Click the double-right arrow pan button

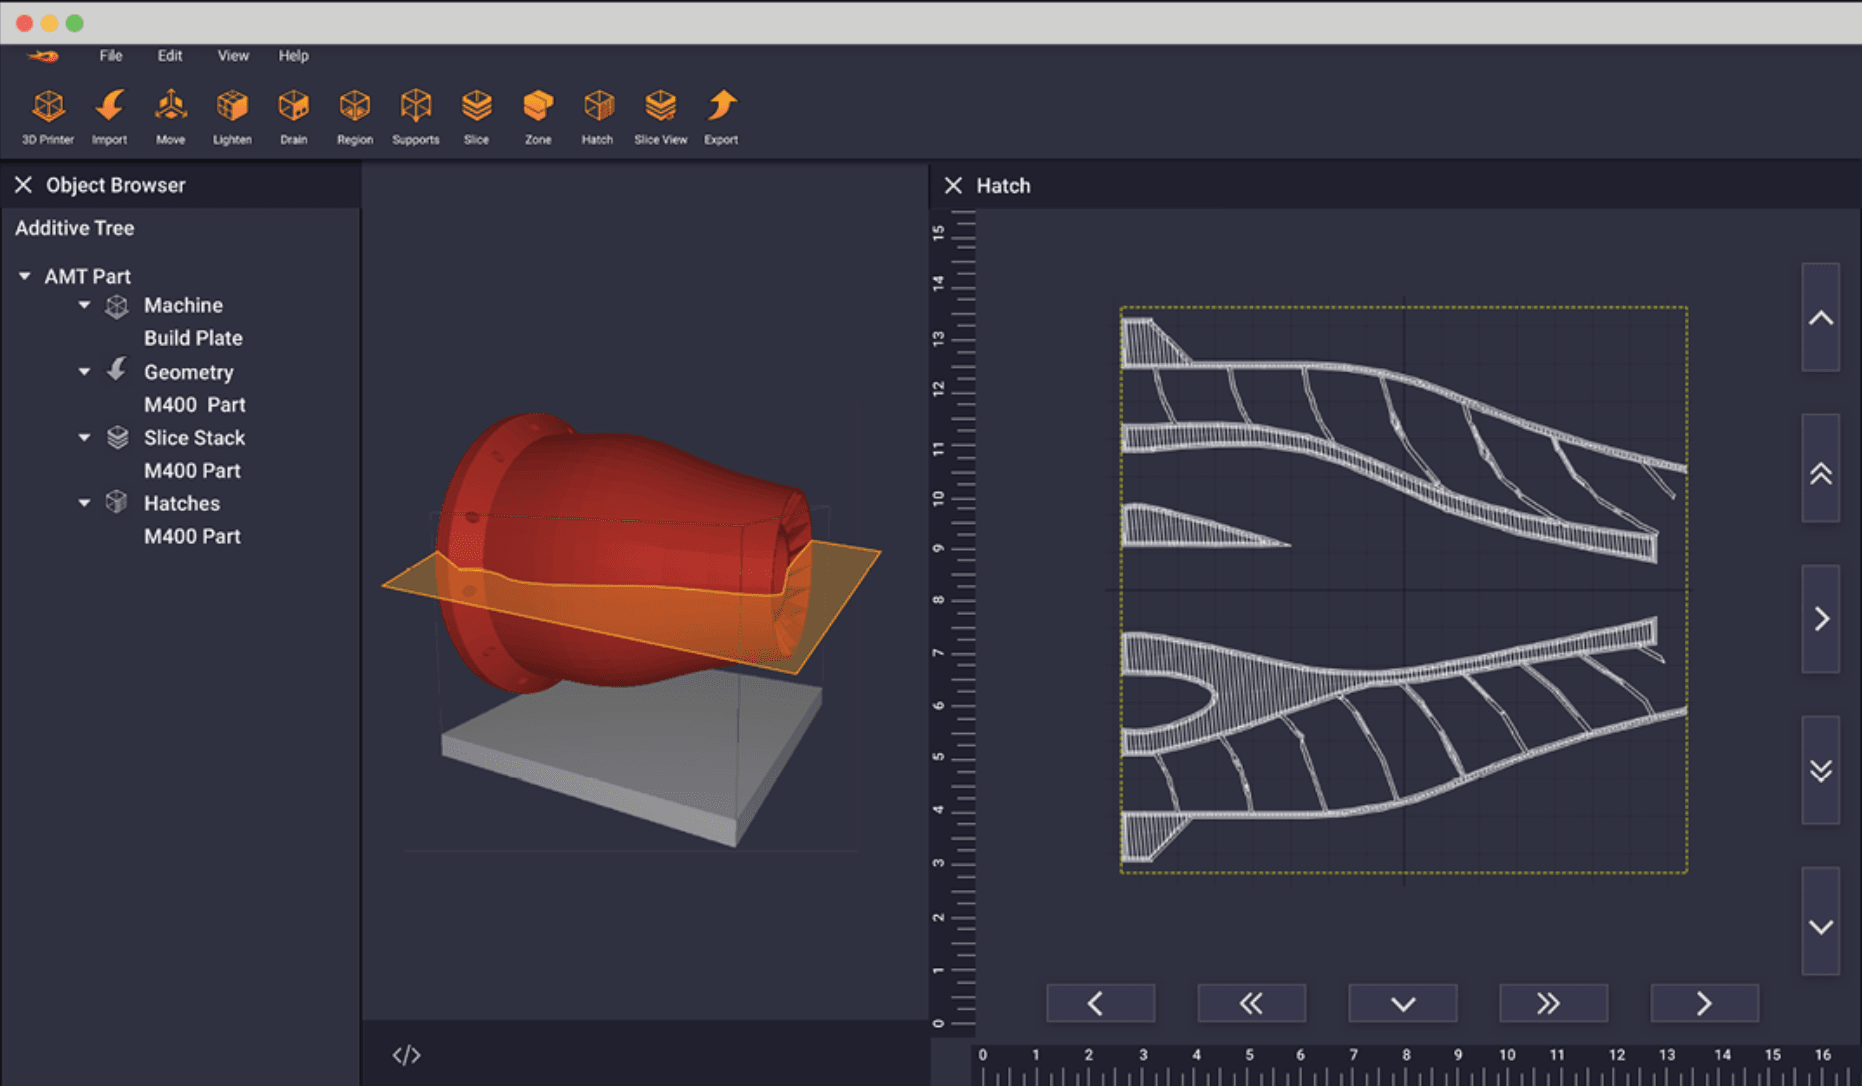click(1552, 1003)
